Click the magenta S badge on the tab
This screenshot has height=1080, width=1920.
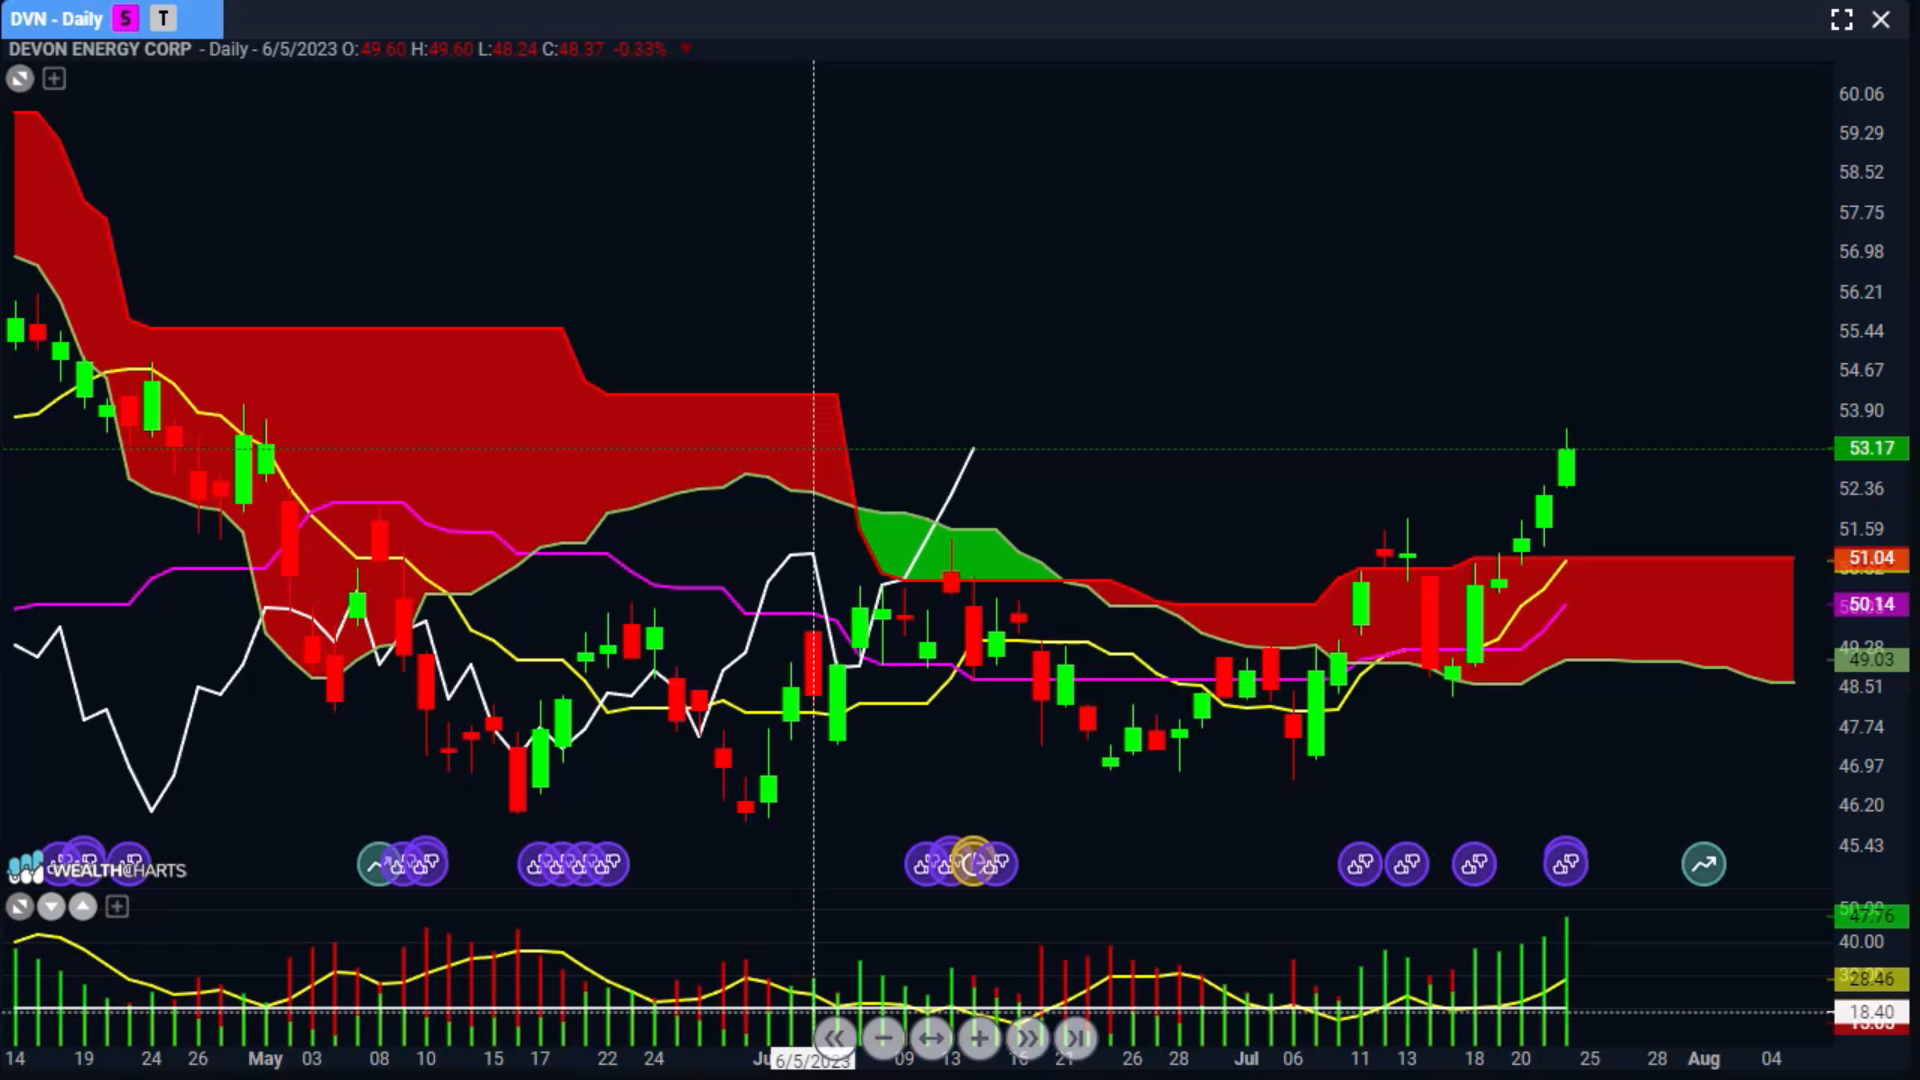(126, 18)
